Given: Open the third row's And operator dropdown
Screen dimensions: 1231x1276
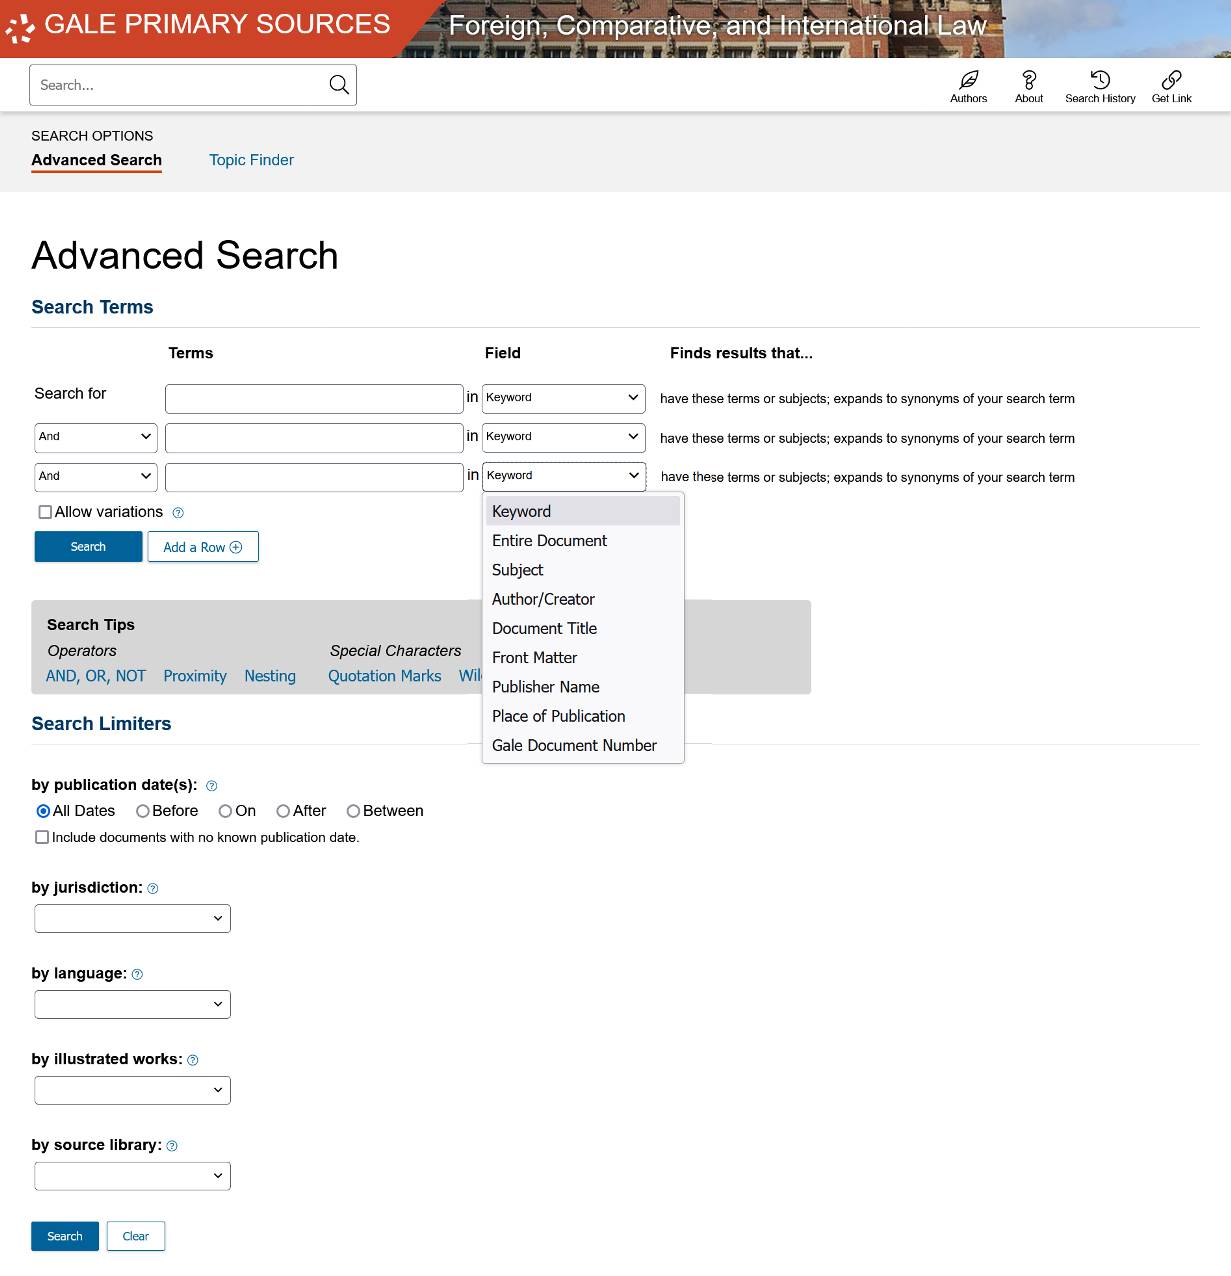Looking at the screenshot, I should (x=96, y=476).
